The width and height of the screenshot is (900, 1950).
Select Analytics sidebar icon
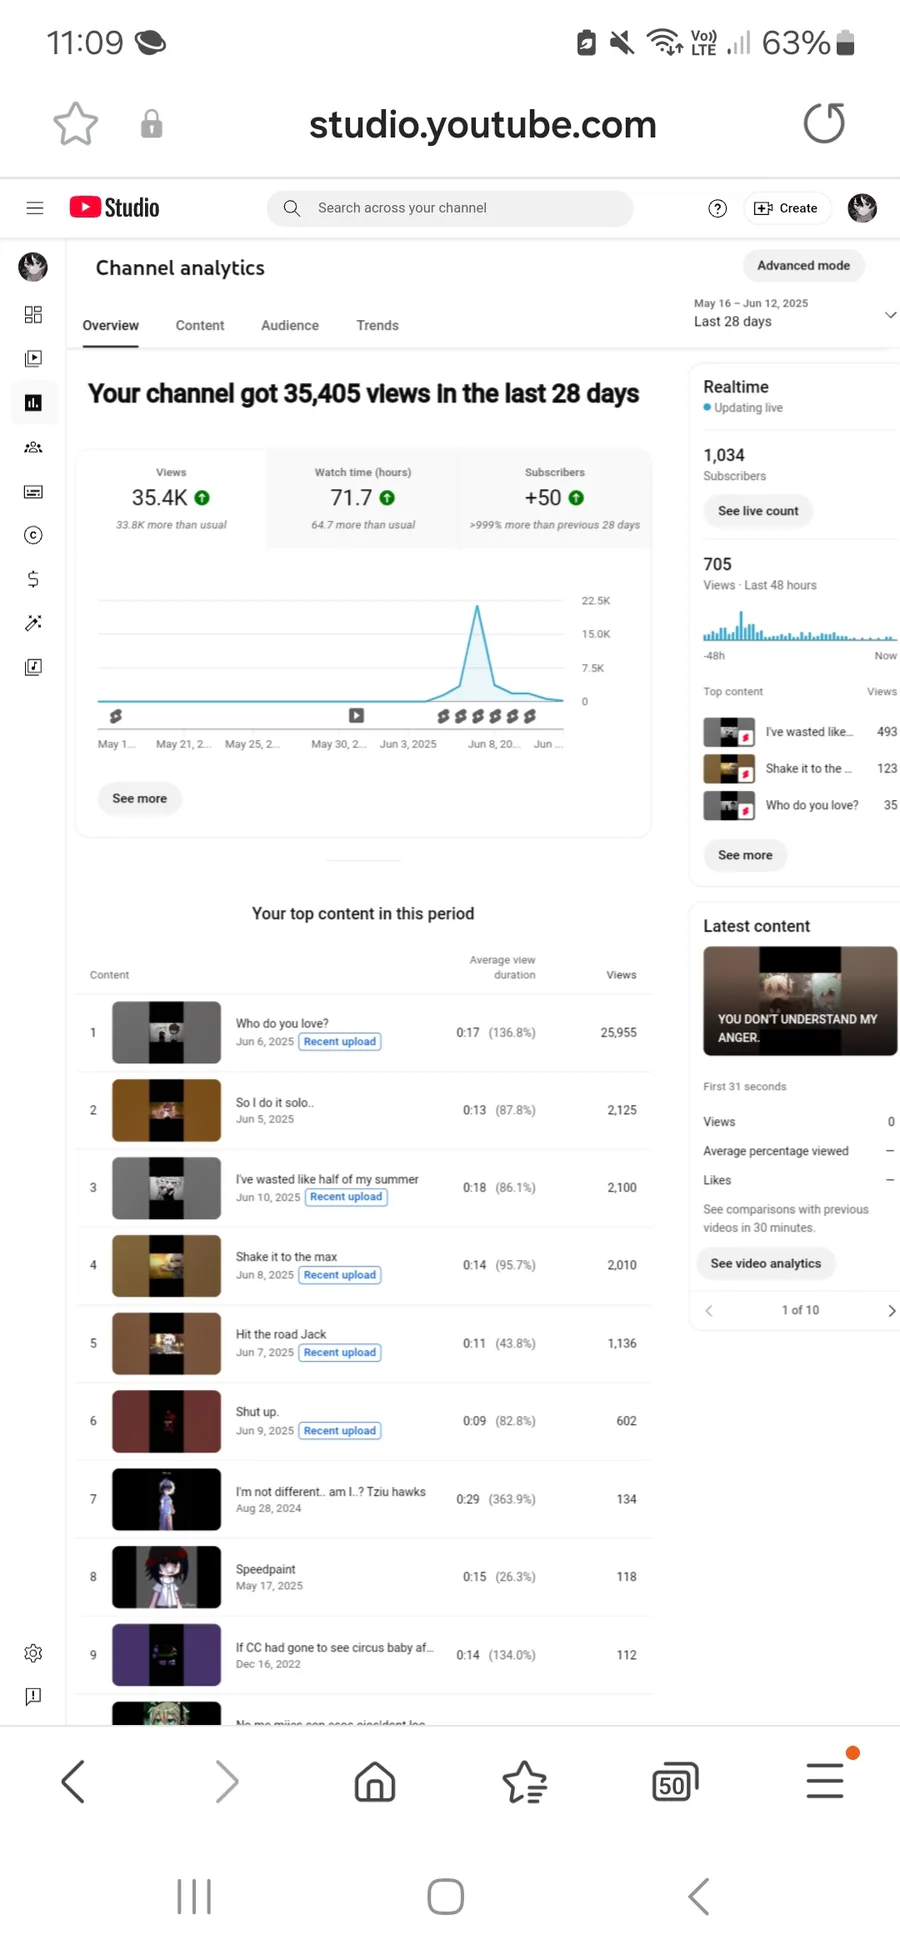pyautogui.click(x=33, y=403)
